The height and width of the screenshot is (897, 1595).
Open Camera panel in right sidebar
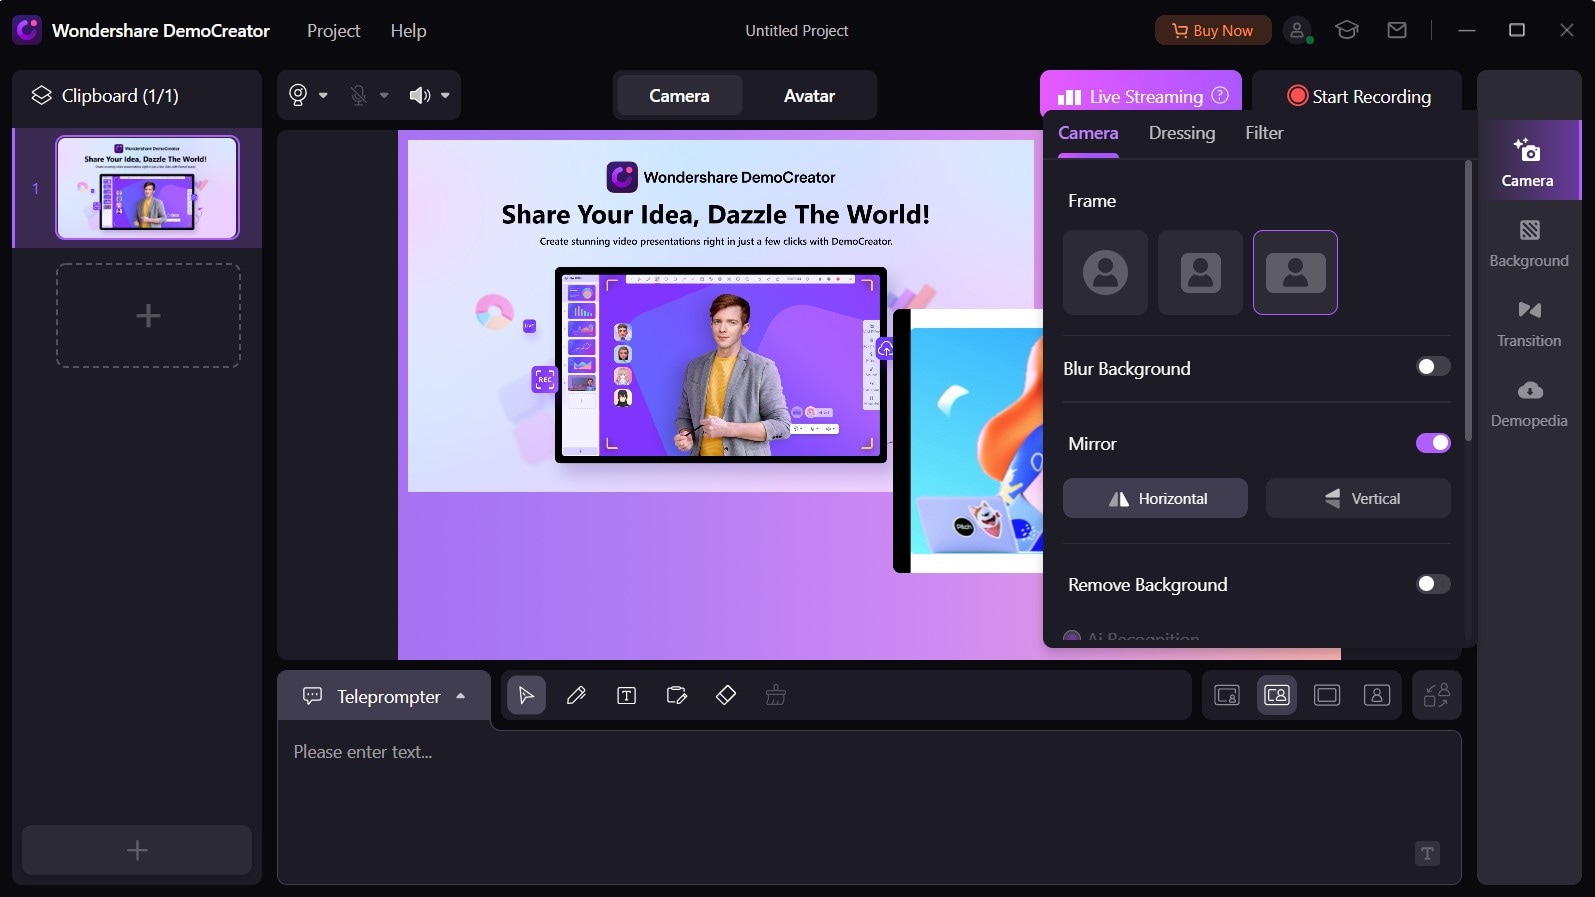pyautogui.click(x=1528, y=161)
